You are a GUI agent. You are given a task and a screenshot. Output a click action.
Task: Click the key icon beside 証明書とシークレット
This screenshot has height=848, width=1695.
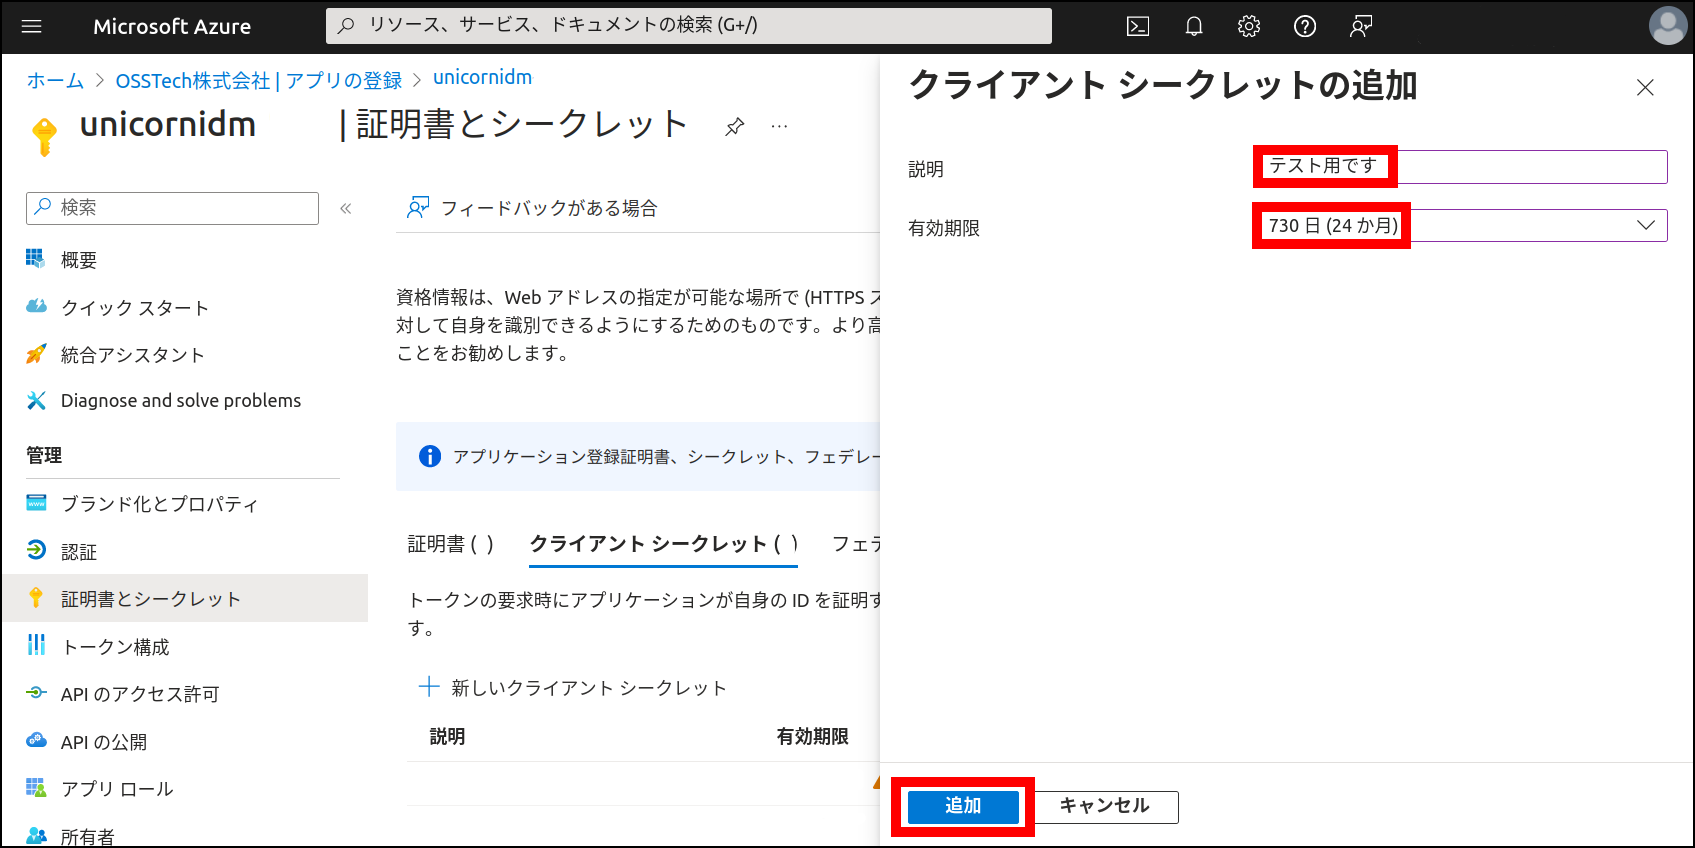click(x=36, y=598)
